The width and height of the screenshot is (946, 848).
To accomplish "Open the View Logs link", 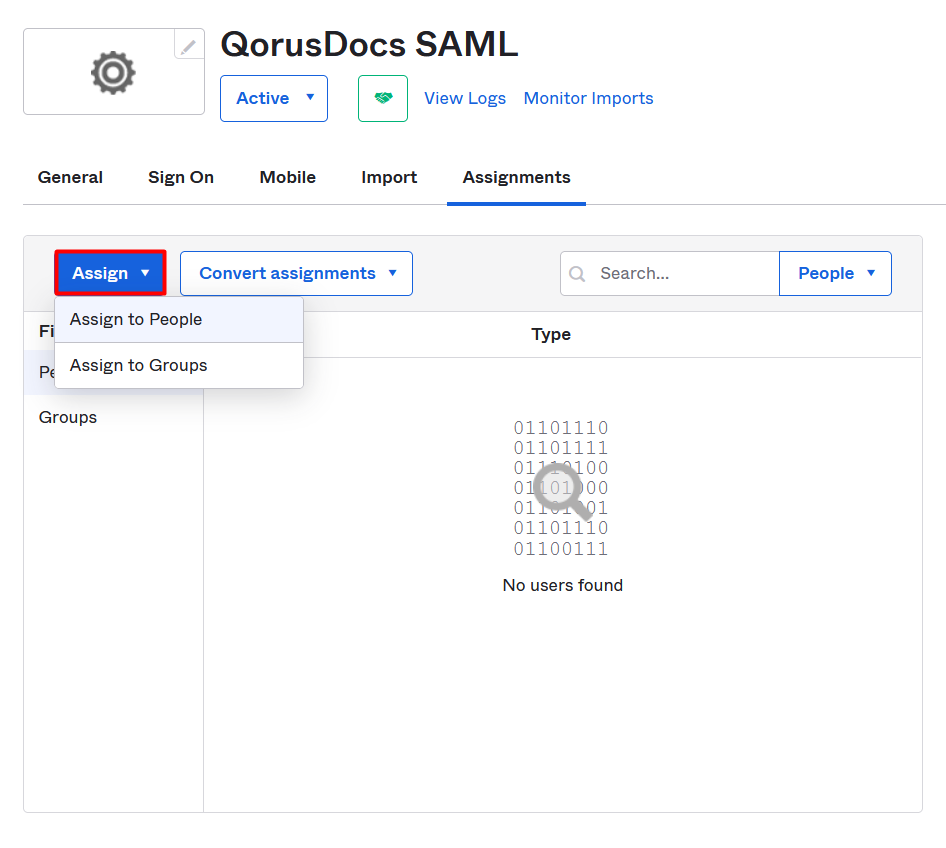I will [x=465, y=98].
